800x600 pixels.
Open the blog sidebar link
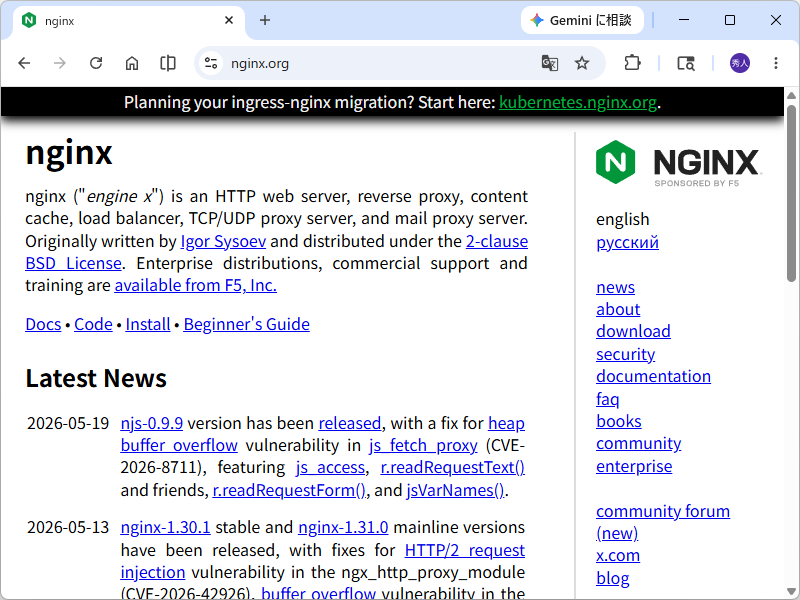(613, 578)
